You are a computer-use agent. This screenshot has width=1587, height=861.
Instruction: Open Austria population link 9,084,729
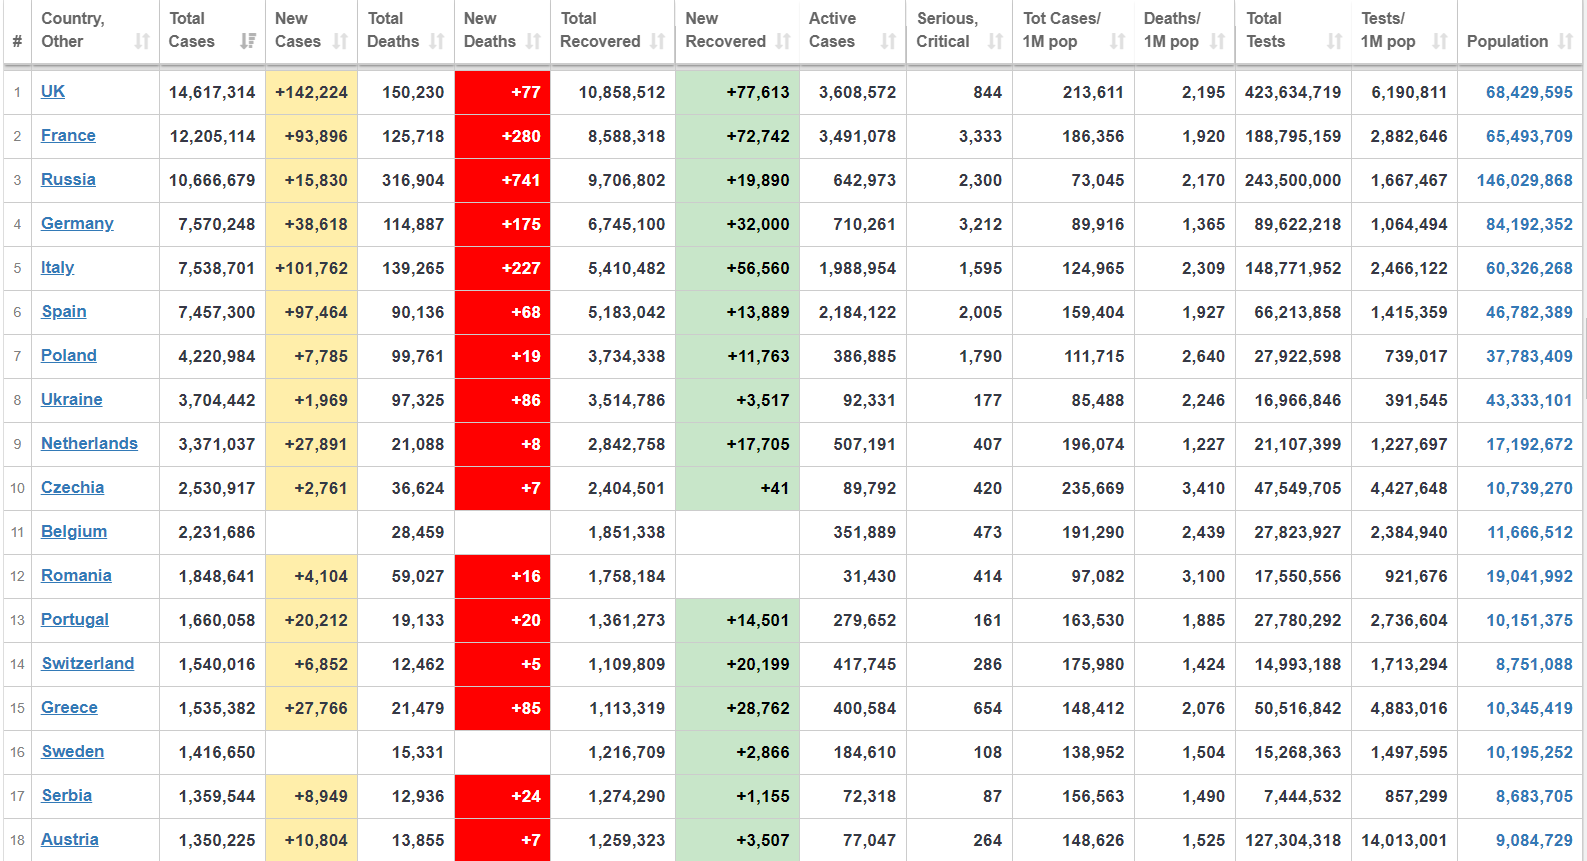pyautogui.click(x=1534, y=840)
